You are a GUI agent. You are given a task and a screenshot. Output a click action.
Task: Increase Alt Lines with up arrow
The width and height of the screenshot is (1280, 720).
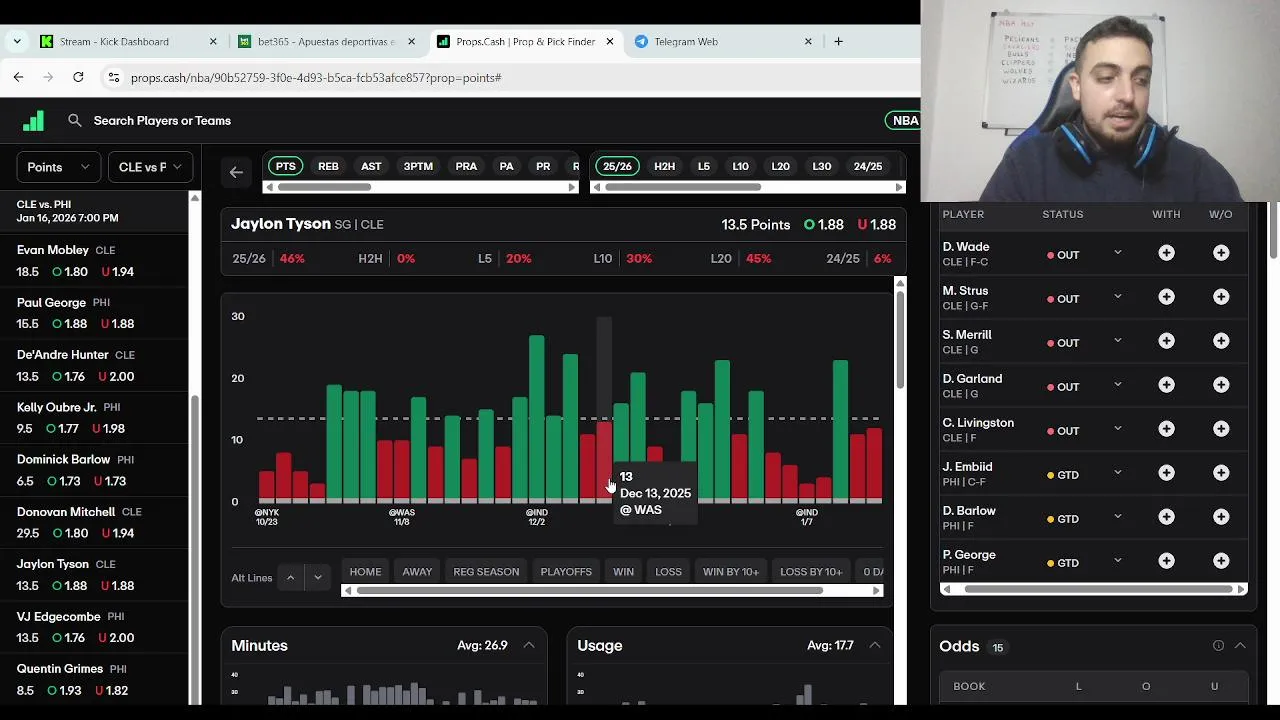(x=290, y=577)
